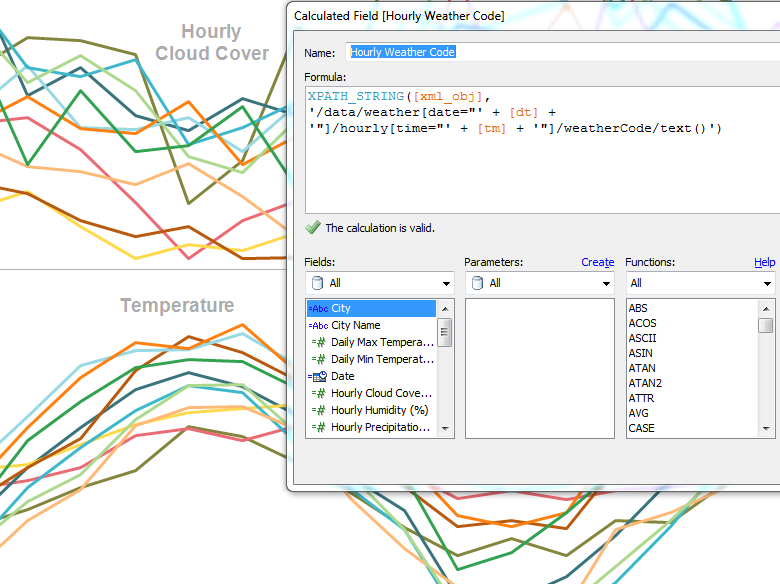
Task: Select the City field in list
Action: (x=371, y=308)
